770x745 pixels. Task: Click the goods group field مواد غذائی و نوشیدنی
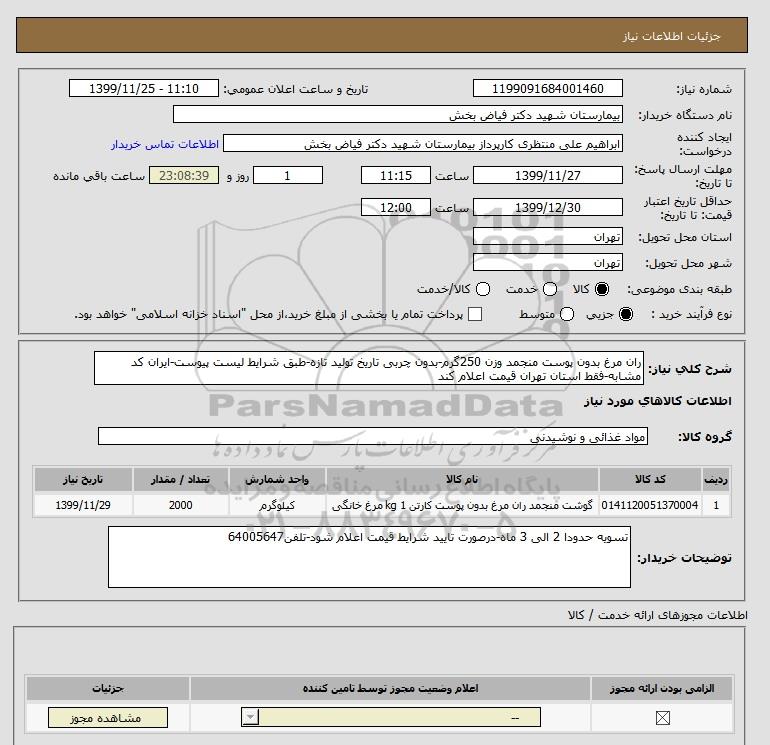point(373,437)
